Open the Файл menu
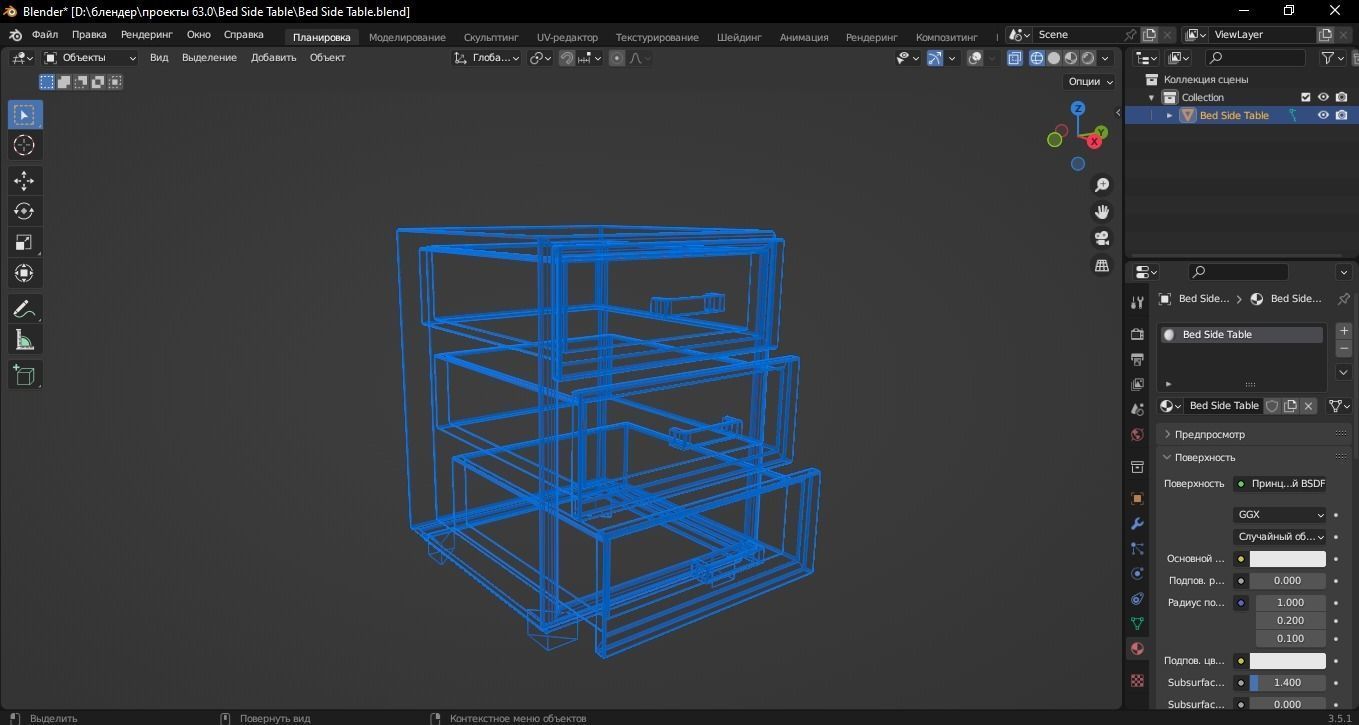 click(44, 35)
